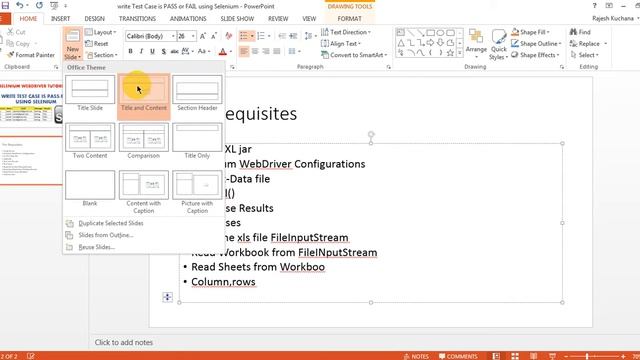The image size is (640, 360).
Task: Toggle text shadow
Action: point(163,51)
